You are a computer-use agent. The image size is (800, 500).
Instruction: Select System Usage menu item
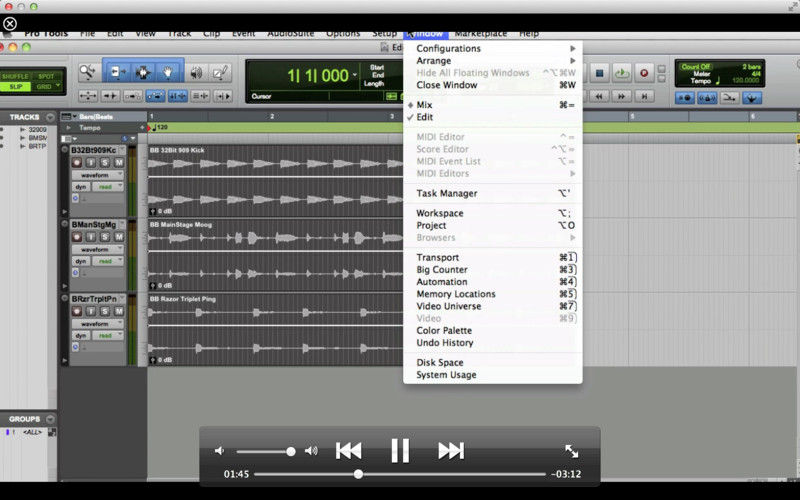493,375
